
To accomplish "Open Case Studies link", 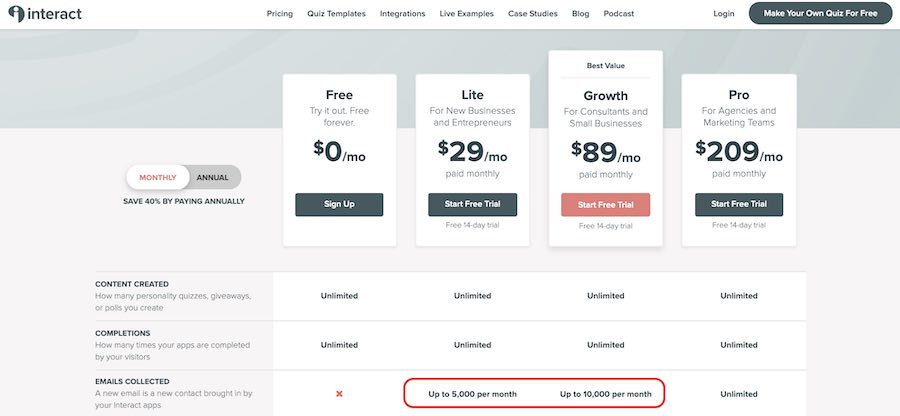I will tap(533, 14).
